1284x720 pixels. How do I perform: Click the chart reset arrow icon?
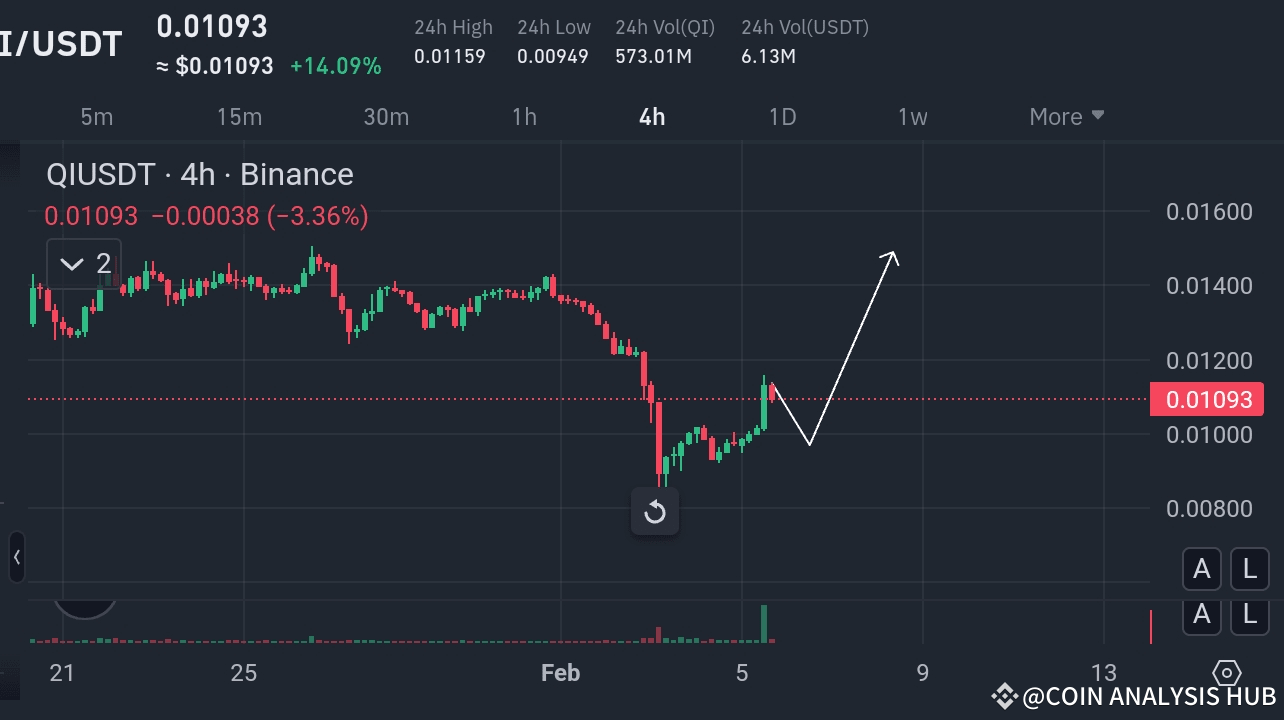pyautogui.click(x=655, y=511)
